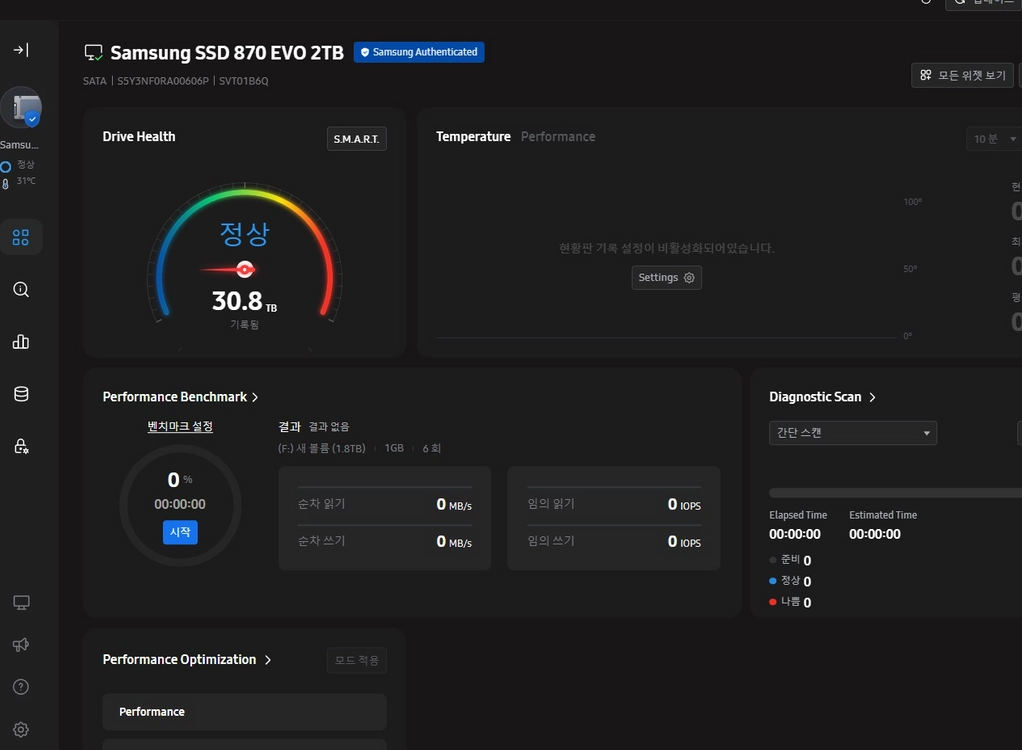Image resolution: width=1022 pixels, height=750 pixels.
Task: Click the 임의 쓰기 result row
Action: pyautogui.click(x=614, y=541)
